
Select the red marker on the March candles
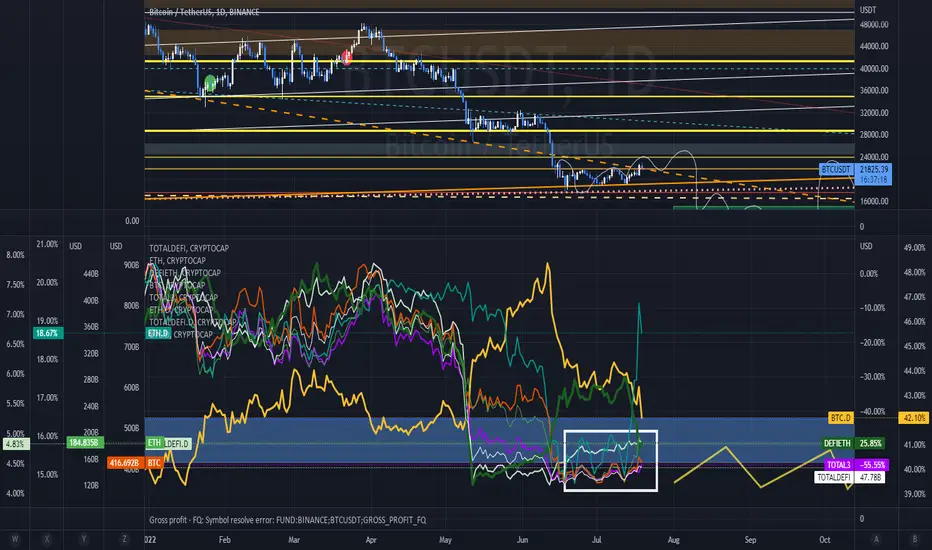pyautogui.click(x=347, y=57)
